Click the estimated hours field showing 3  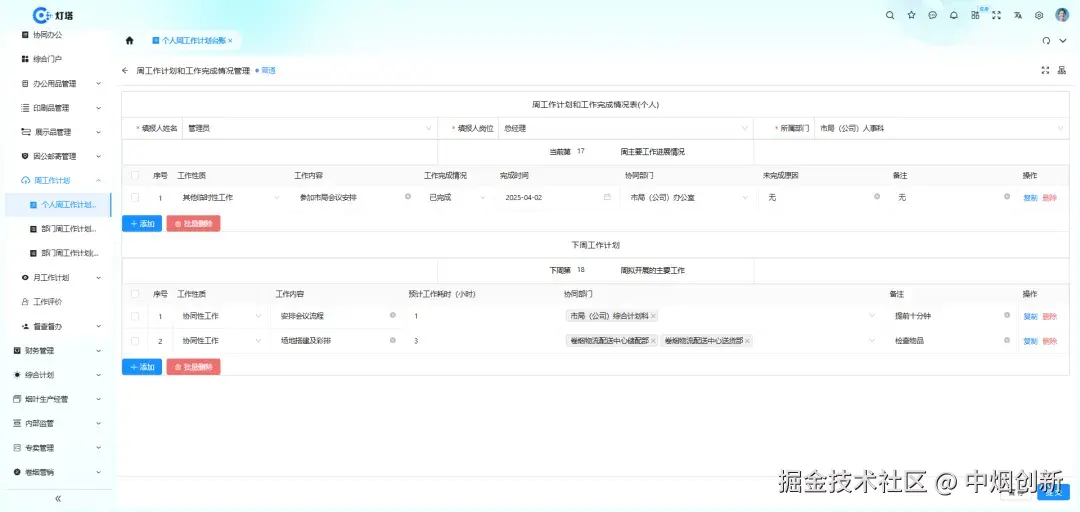pyautogui.click(x=482, y=340)
